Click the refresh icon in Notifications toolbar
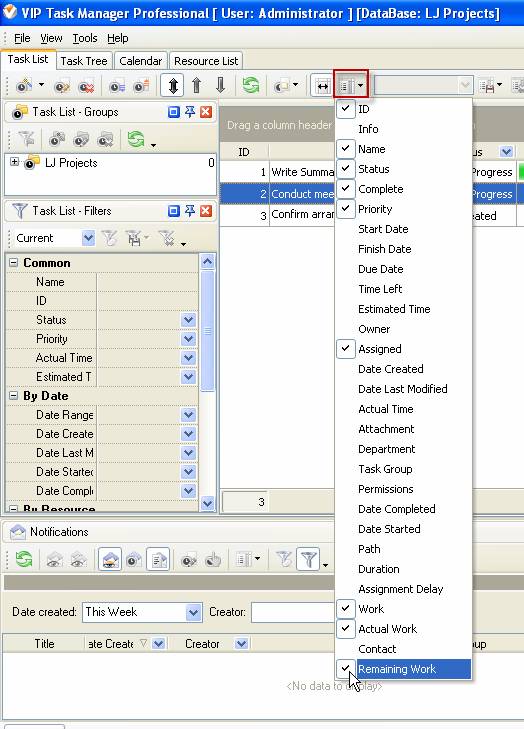 pyautogui.click(x=24, y=558)
